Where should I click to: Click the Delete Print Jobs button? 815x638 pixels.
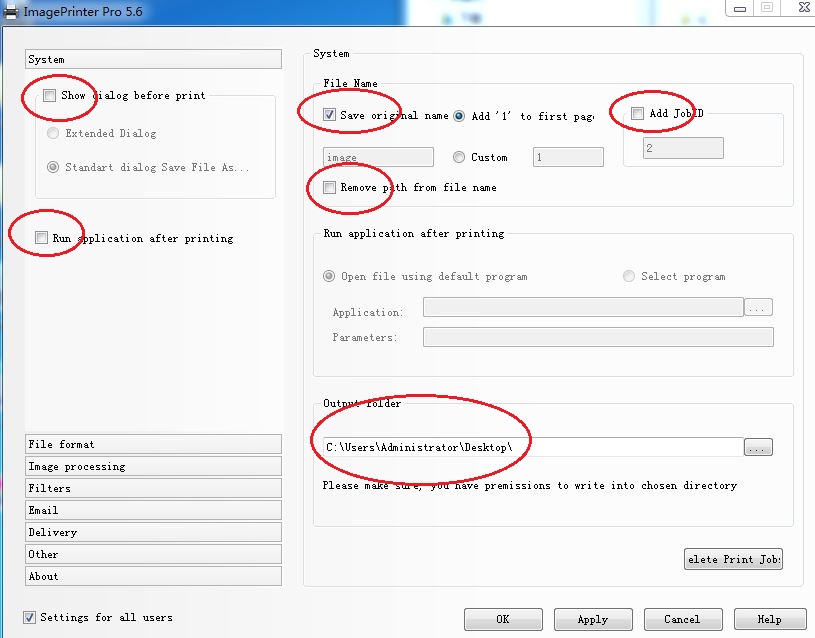tap(733, 559)
